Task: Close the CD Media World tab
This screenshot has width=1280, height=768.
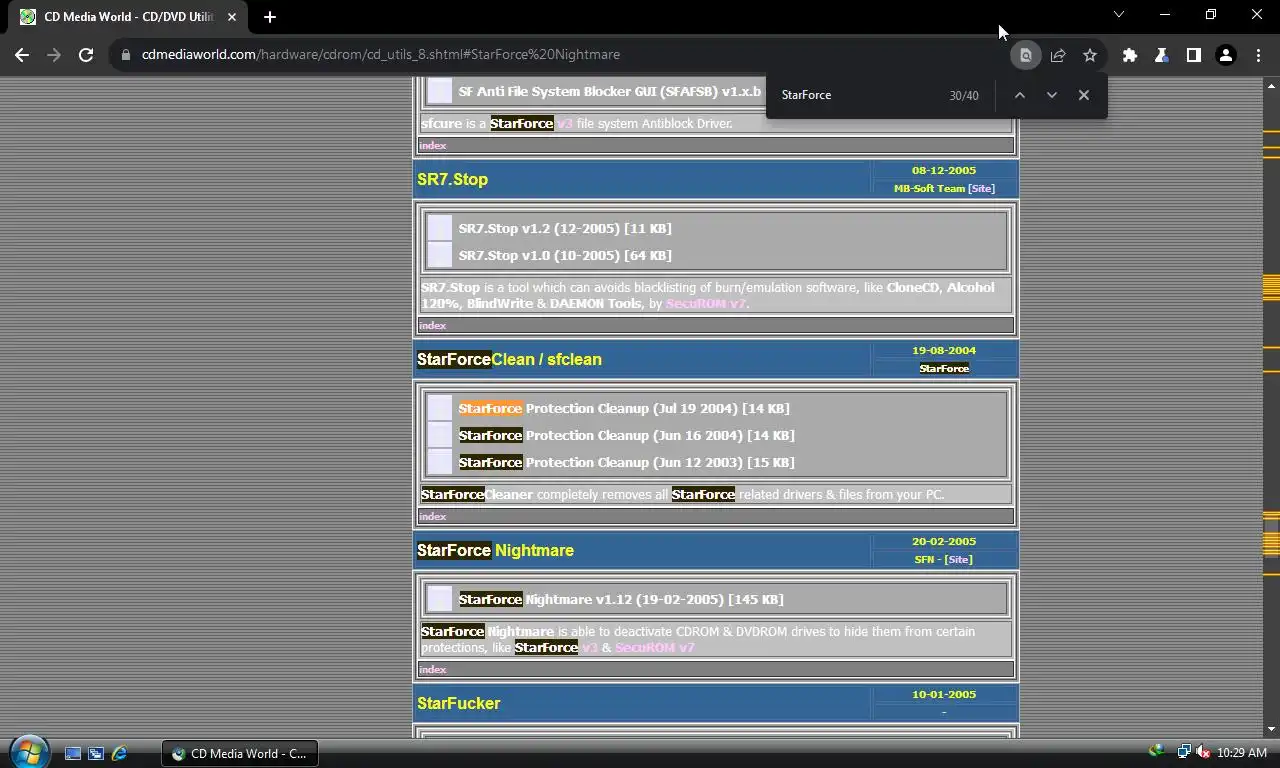Action: tap(232, 17)
